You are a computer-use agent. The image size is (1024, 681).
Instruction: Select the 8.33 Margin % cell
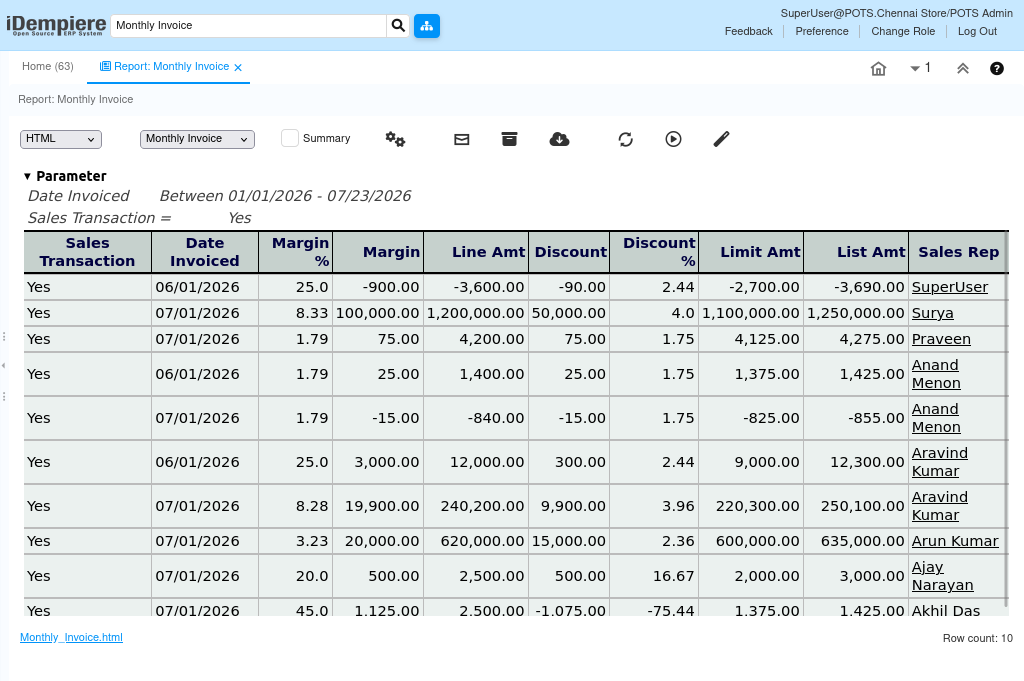(x=295, y=313)
